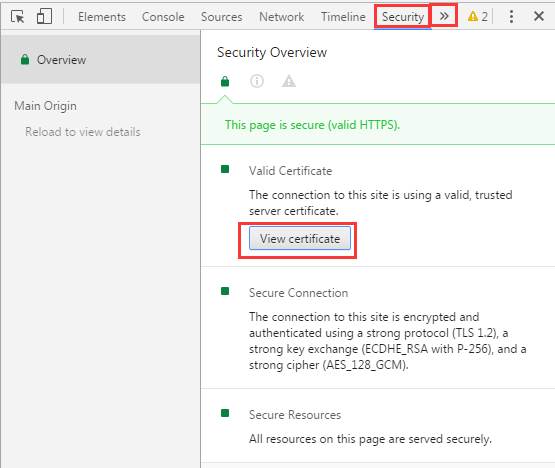Click the circled info icon
The image size is (555, 468).
(x=257, y=81)
